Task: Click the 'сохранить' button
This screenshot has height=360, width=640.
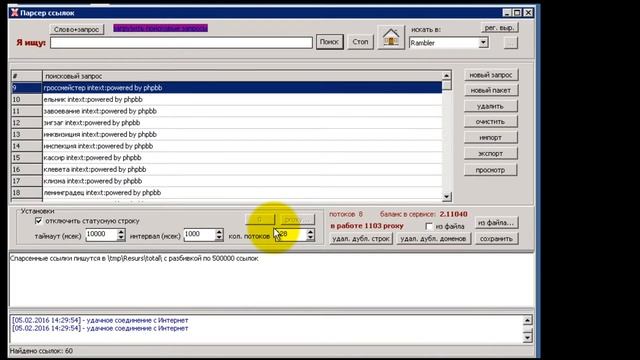Action: [x=496, y=239]
